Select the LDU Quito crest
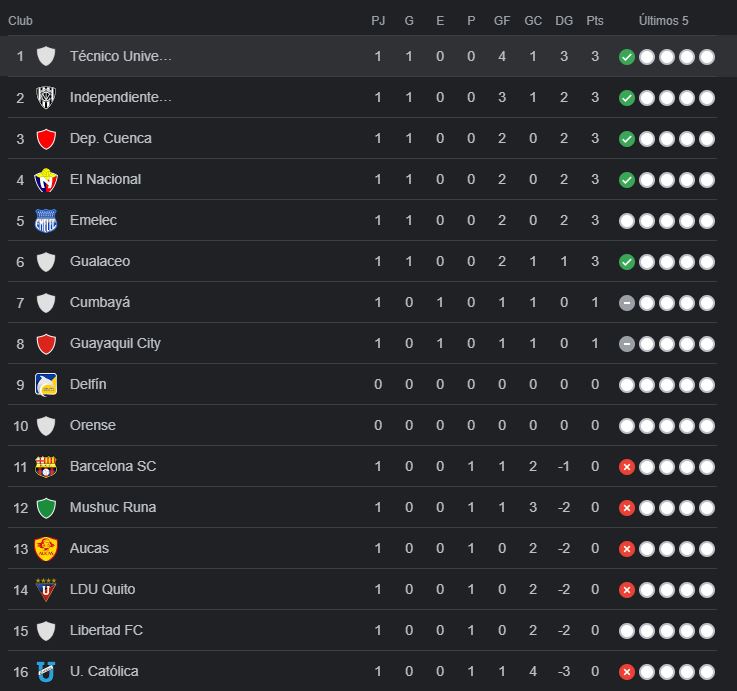 [x=46, y=589]
